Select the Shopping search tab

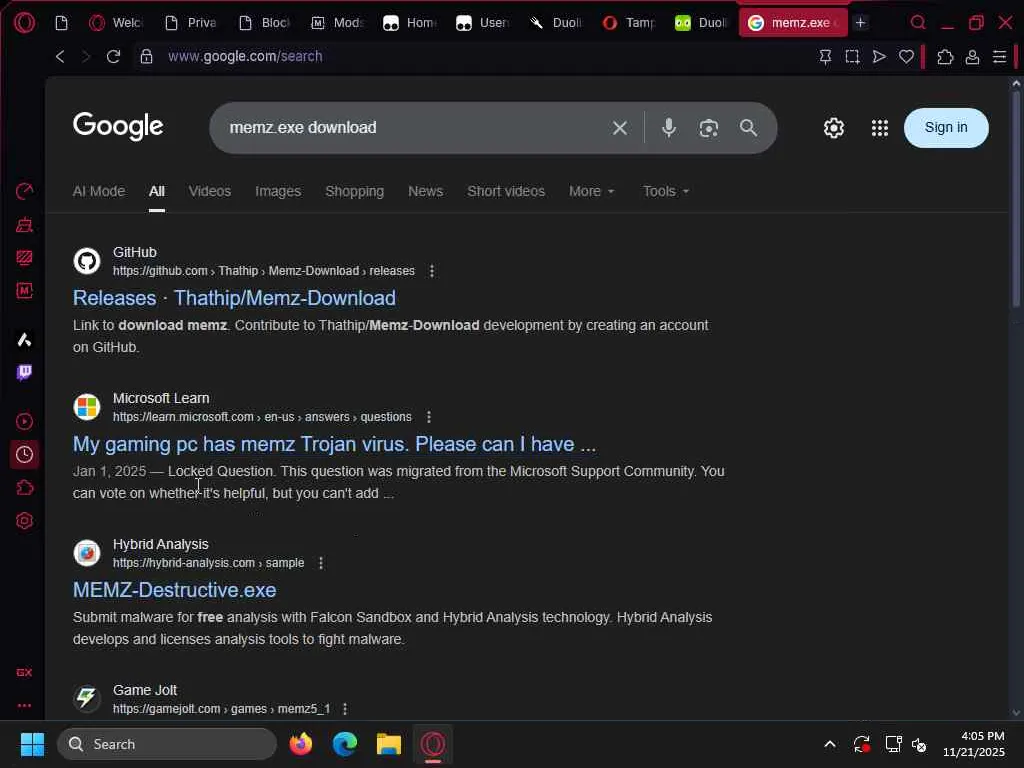tap(355, 191)
